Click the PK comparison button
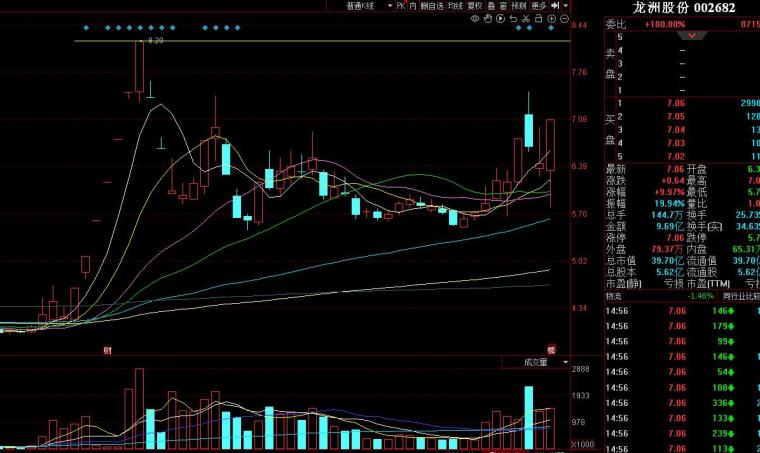760x453 pixels. click(401, 6)
